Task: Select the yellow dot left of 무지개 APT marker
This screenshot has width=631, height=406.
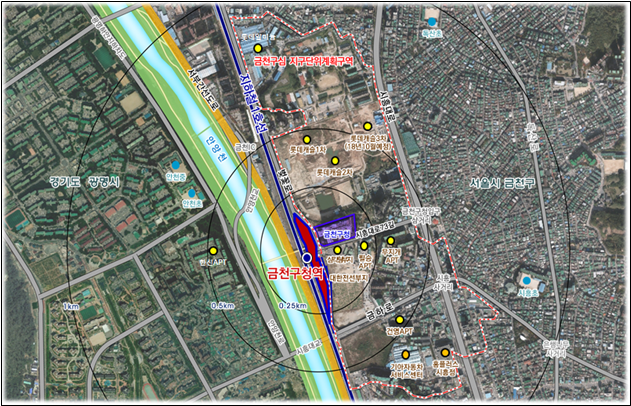Action: click(364, 245)
